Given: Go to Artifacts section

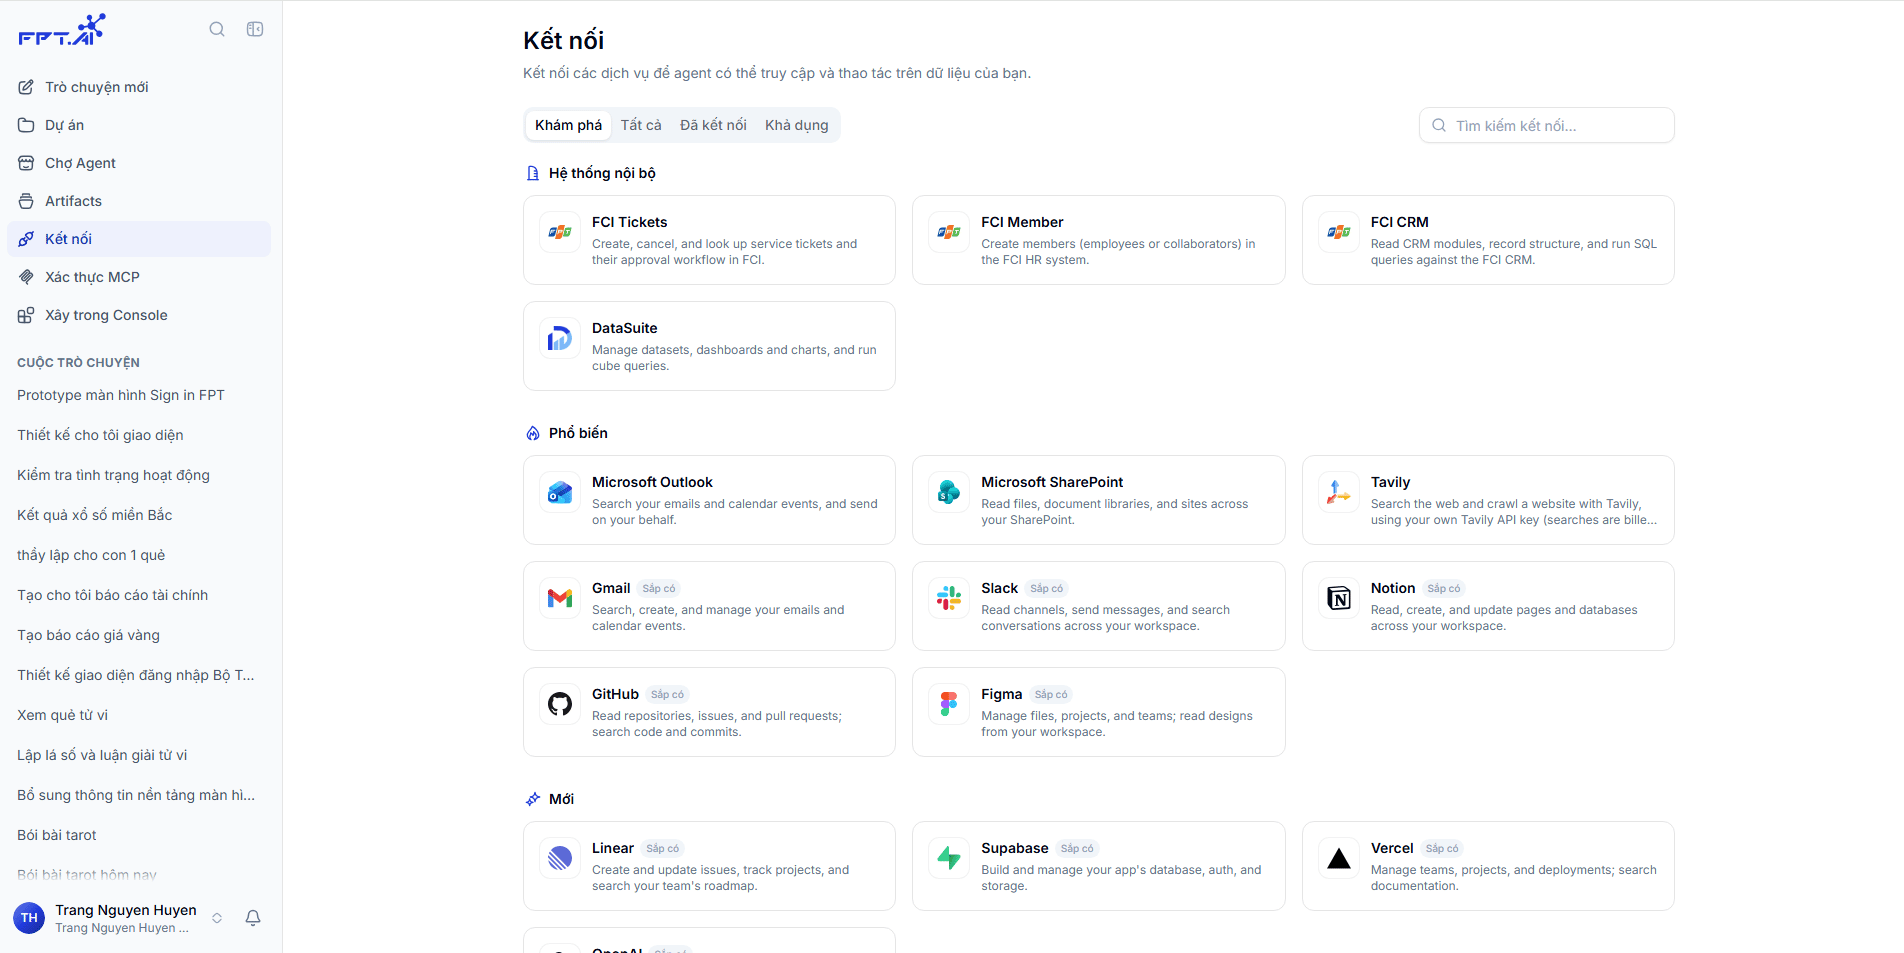Looking at the screenshot, I should [x=139, y=201].
